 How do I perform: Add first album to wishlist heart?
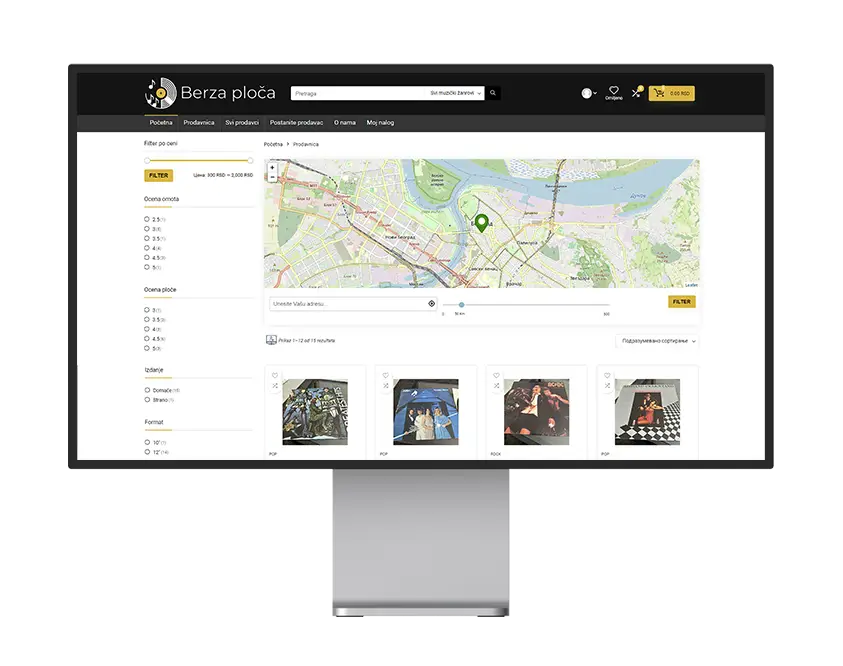click(x=275, y=375)
